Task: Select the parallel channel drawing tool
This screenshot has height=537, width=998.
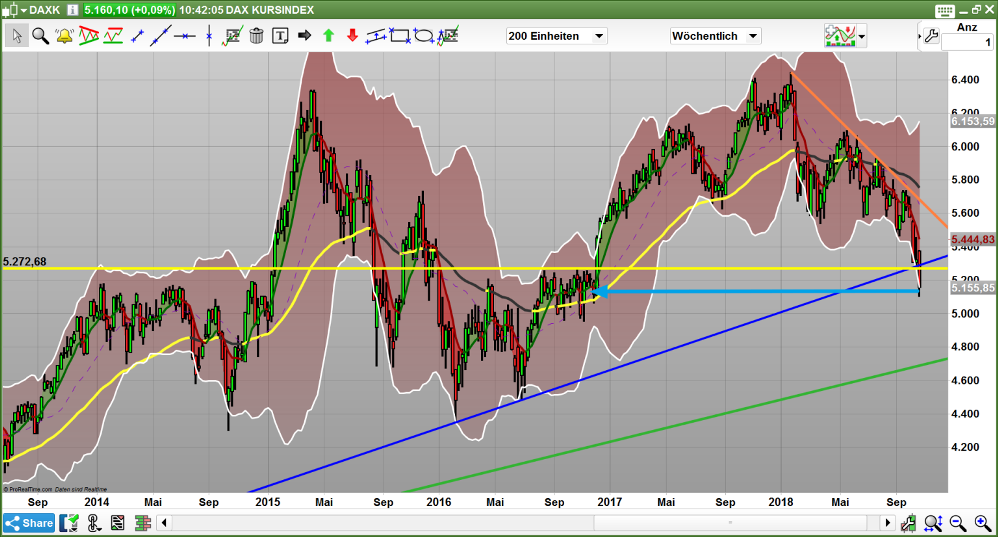Action: tap(376, 36)
